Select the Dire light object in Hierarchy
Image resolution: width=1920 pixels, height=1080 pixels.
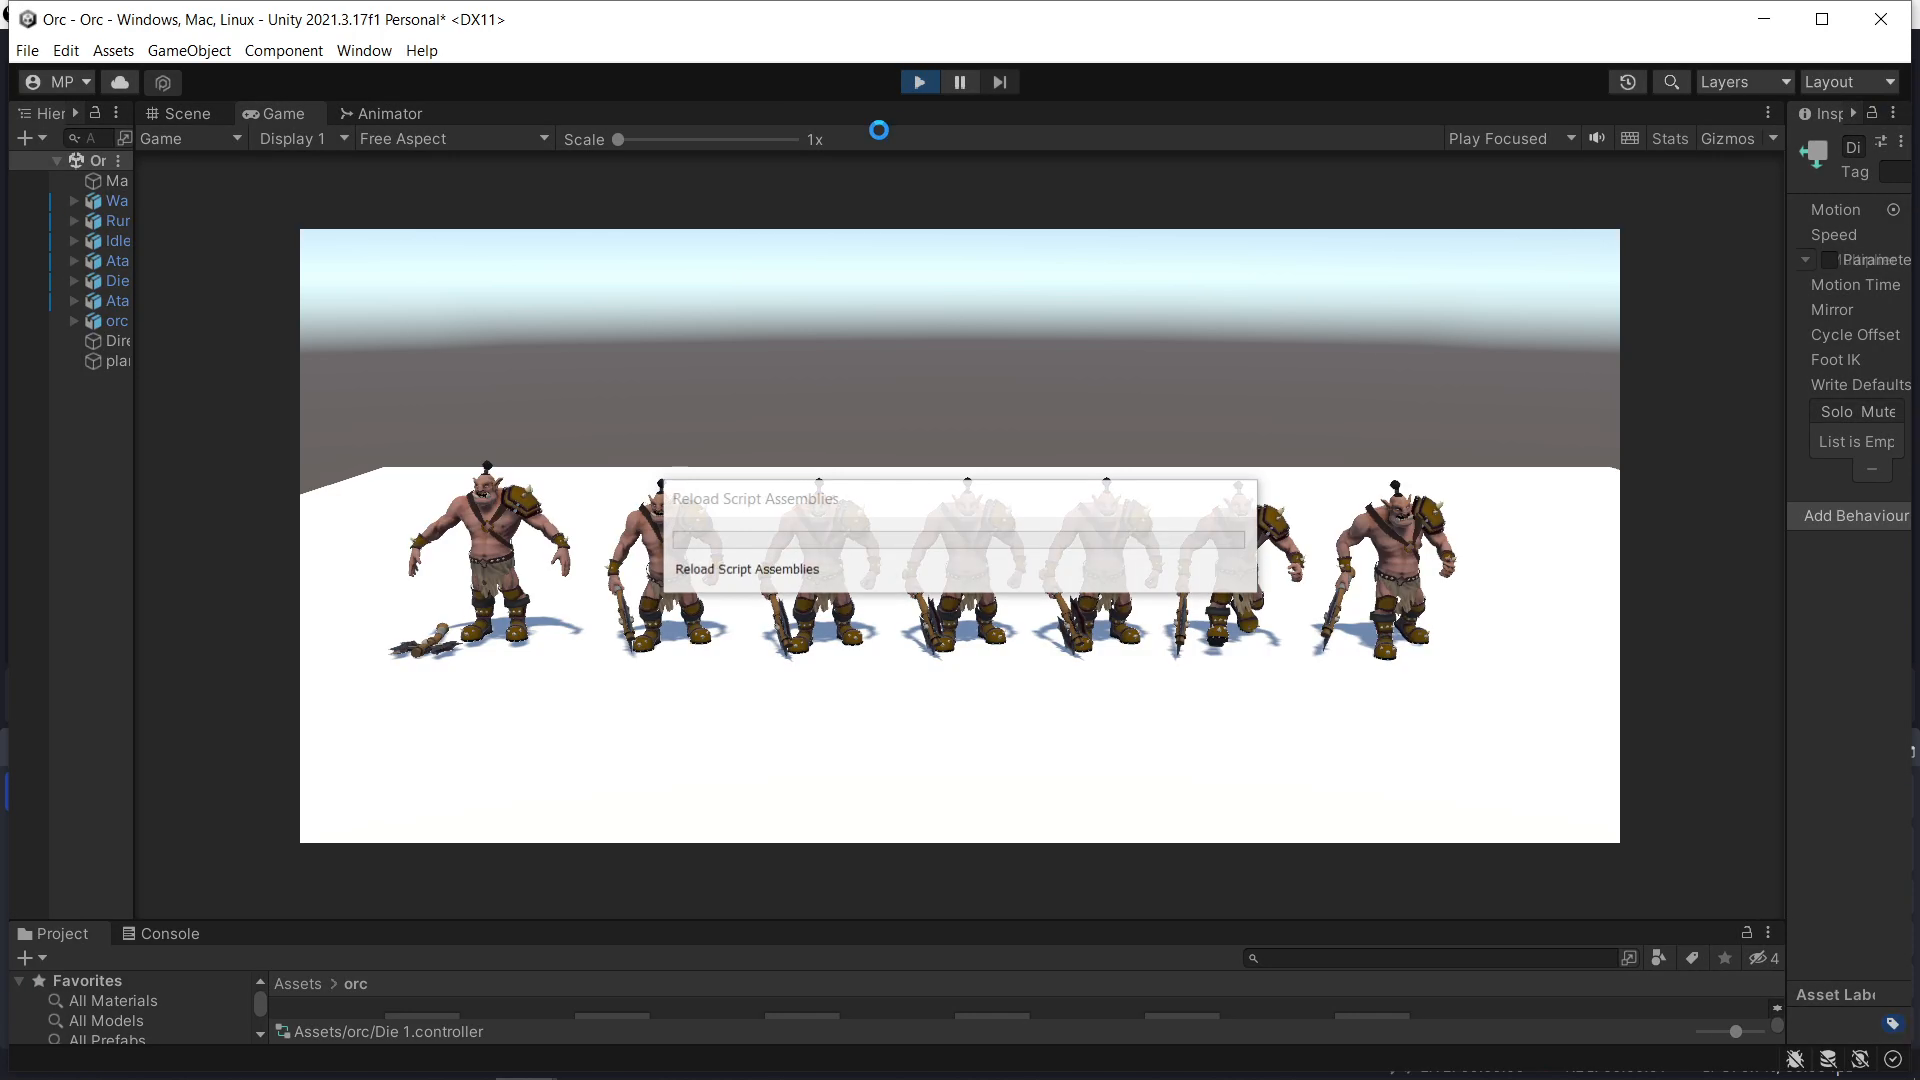pos(108,341)
